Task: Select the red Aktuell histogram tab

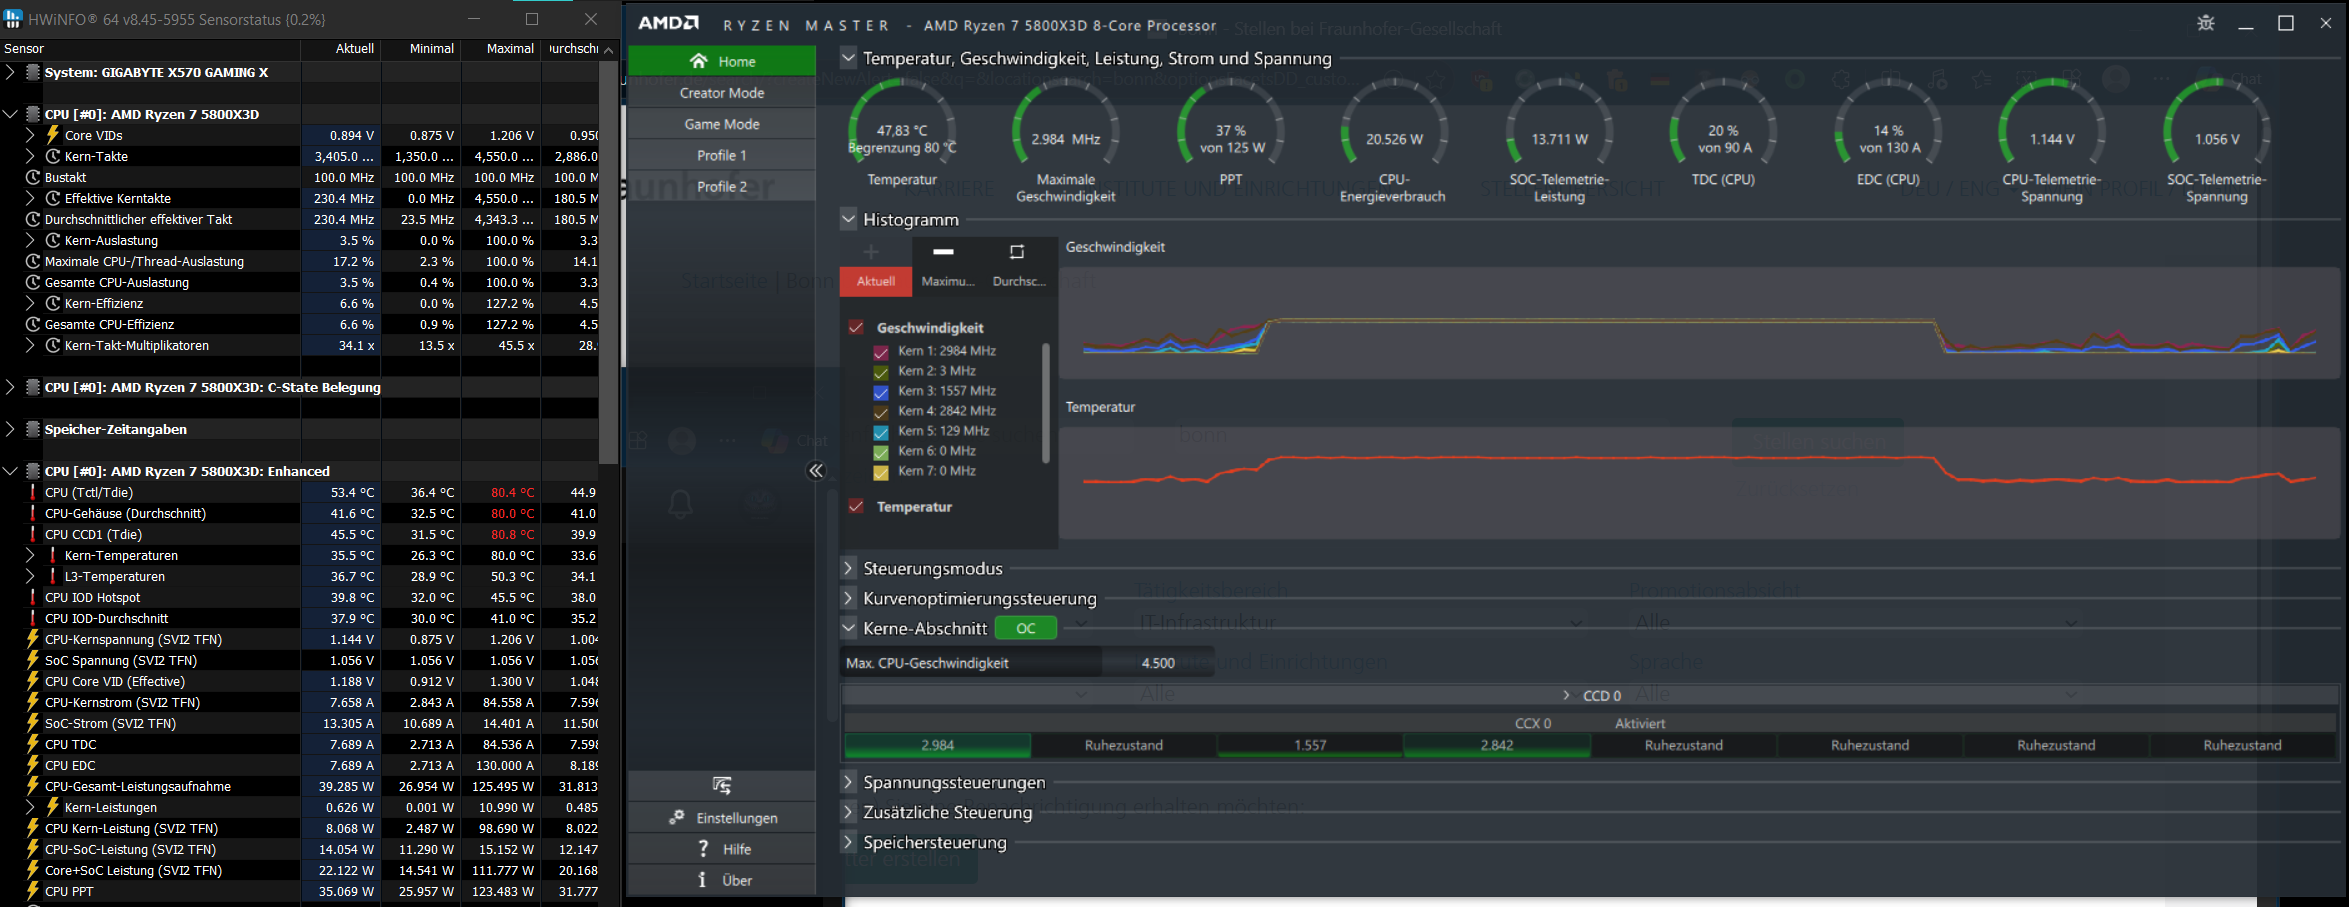Action: click(876, 281)
